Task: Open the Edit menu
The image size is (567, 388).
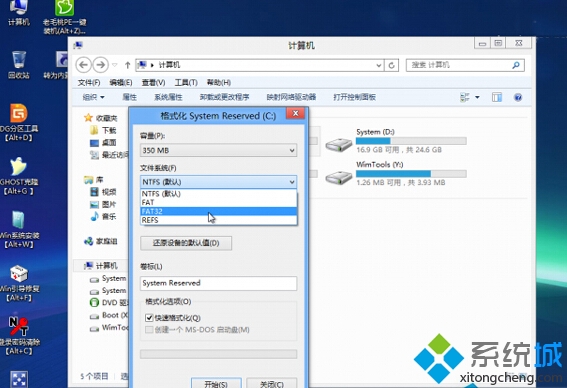Action: 121,82
